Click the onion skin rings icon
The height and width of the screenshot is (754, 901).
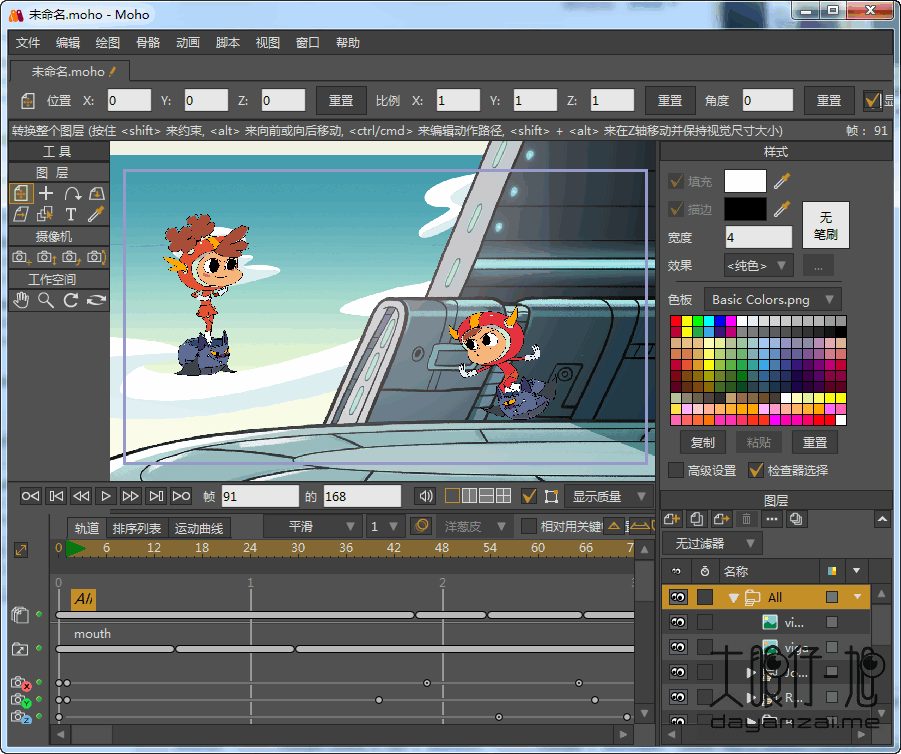point(422,526)
